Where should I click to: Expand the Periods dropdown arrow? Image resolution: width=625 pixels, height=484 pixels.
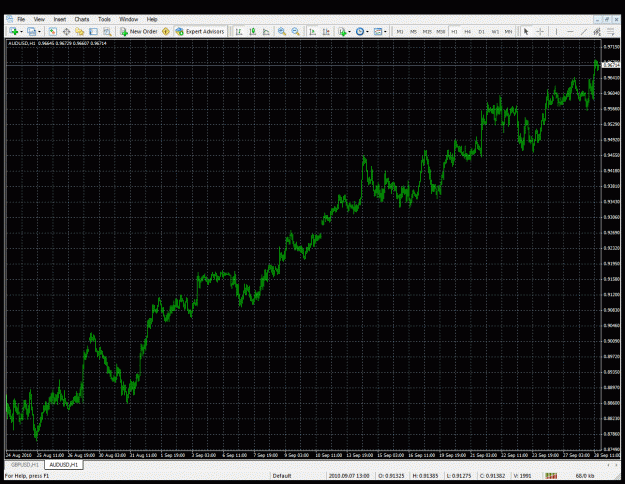coord(367,31)
